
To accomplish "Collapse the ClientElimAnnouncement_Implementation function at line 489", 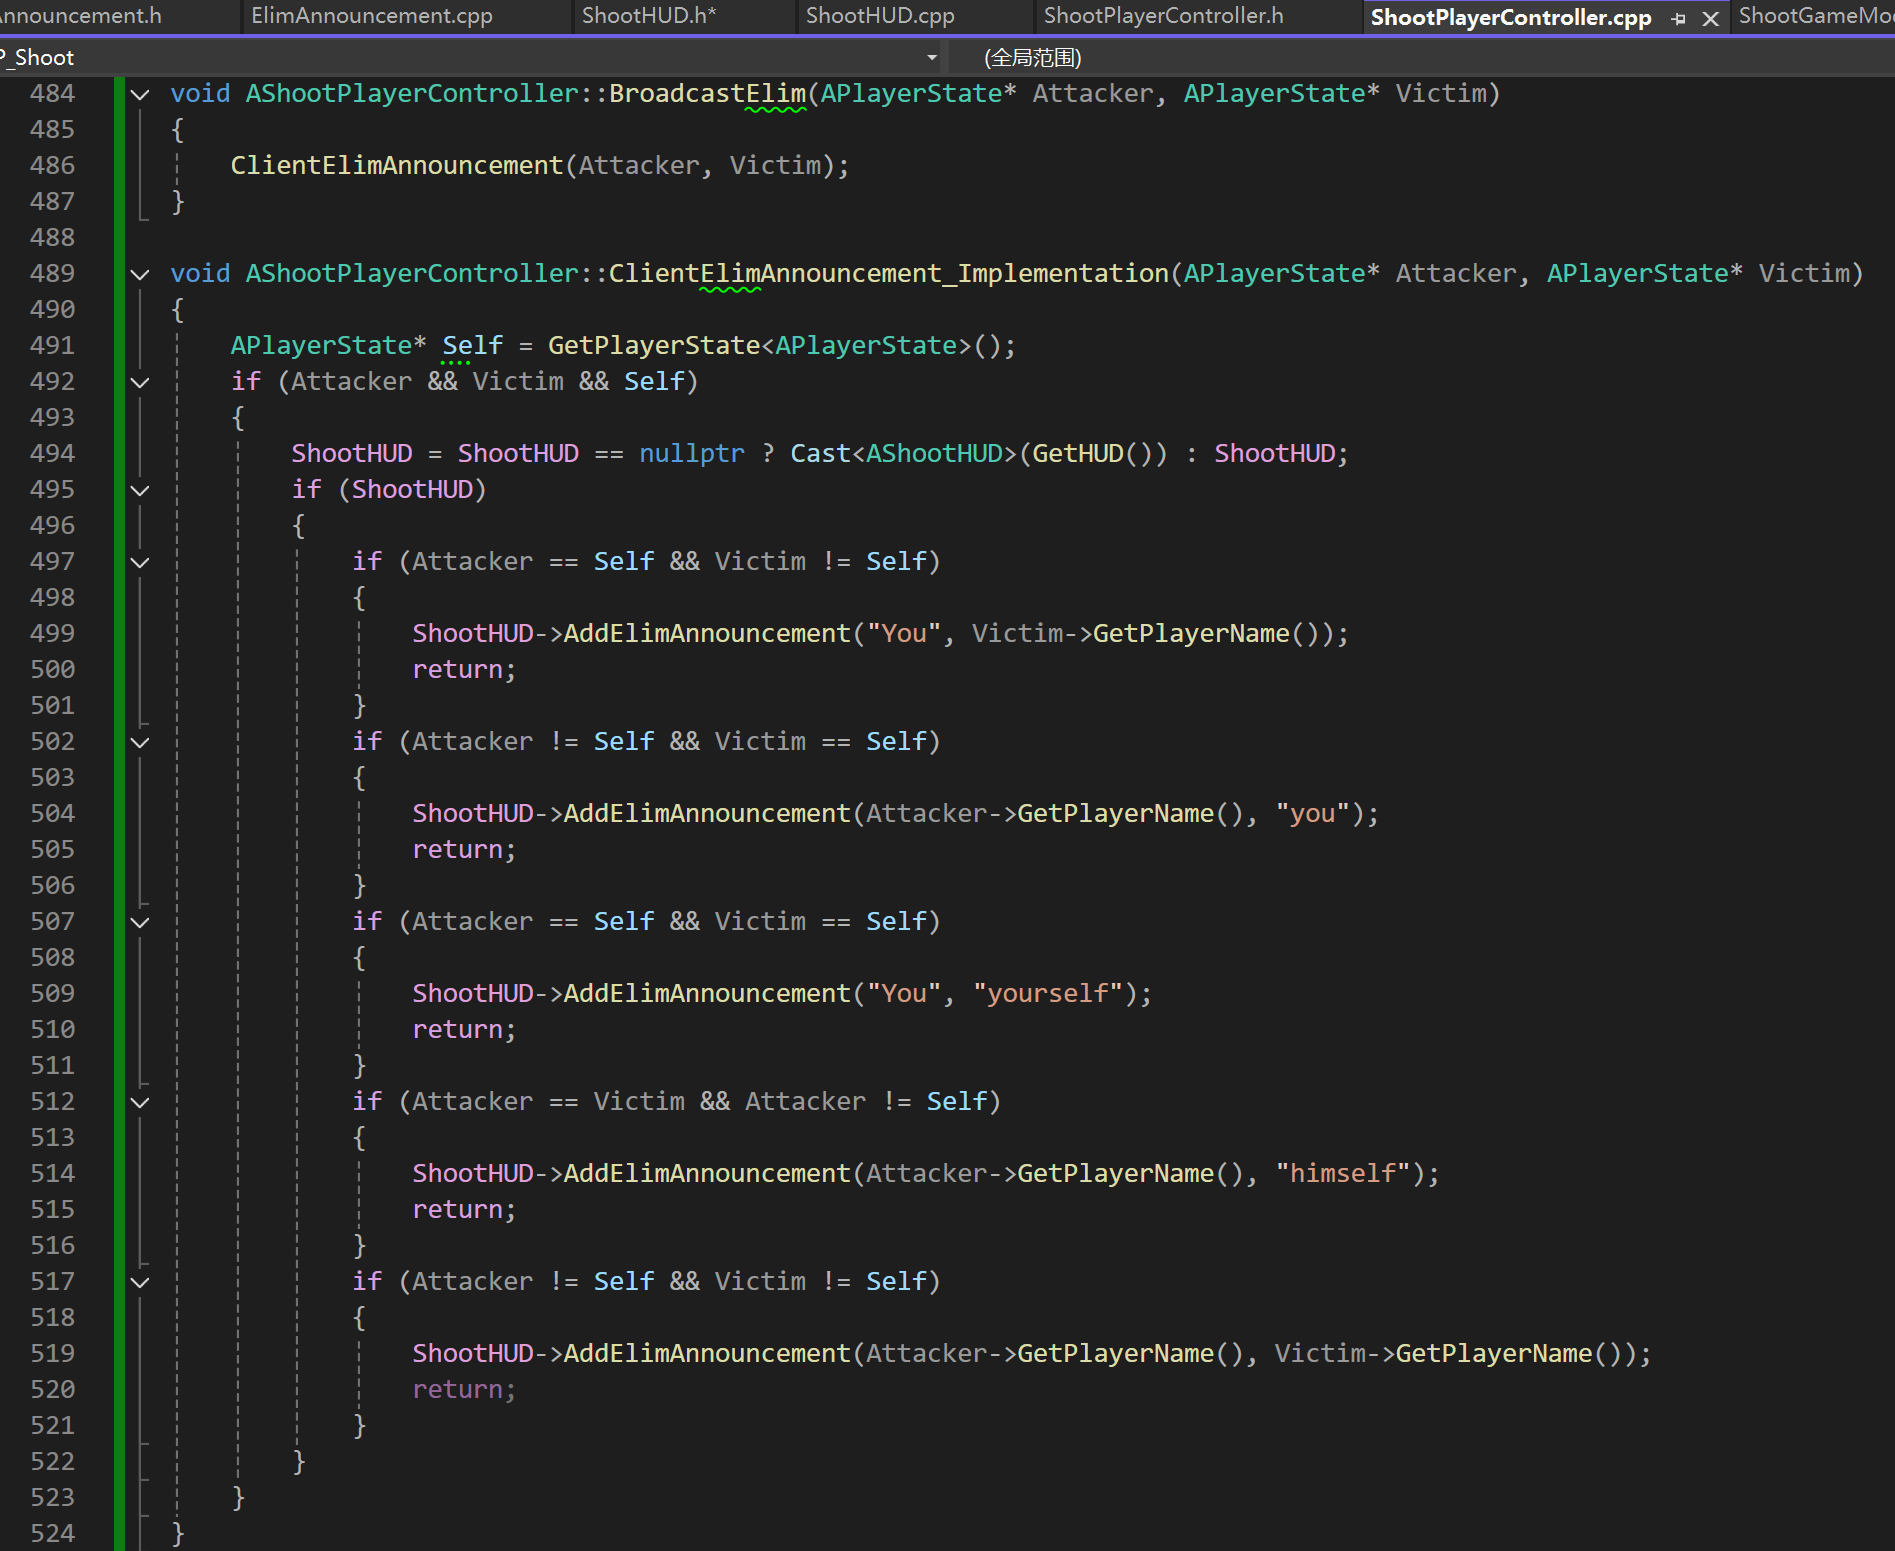I will coord(140,274).
